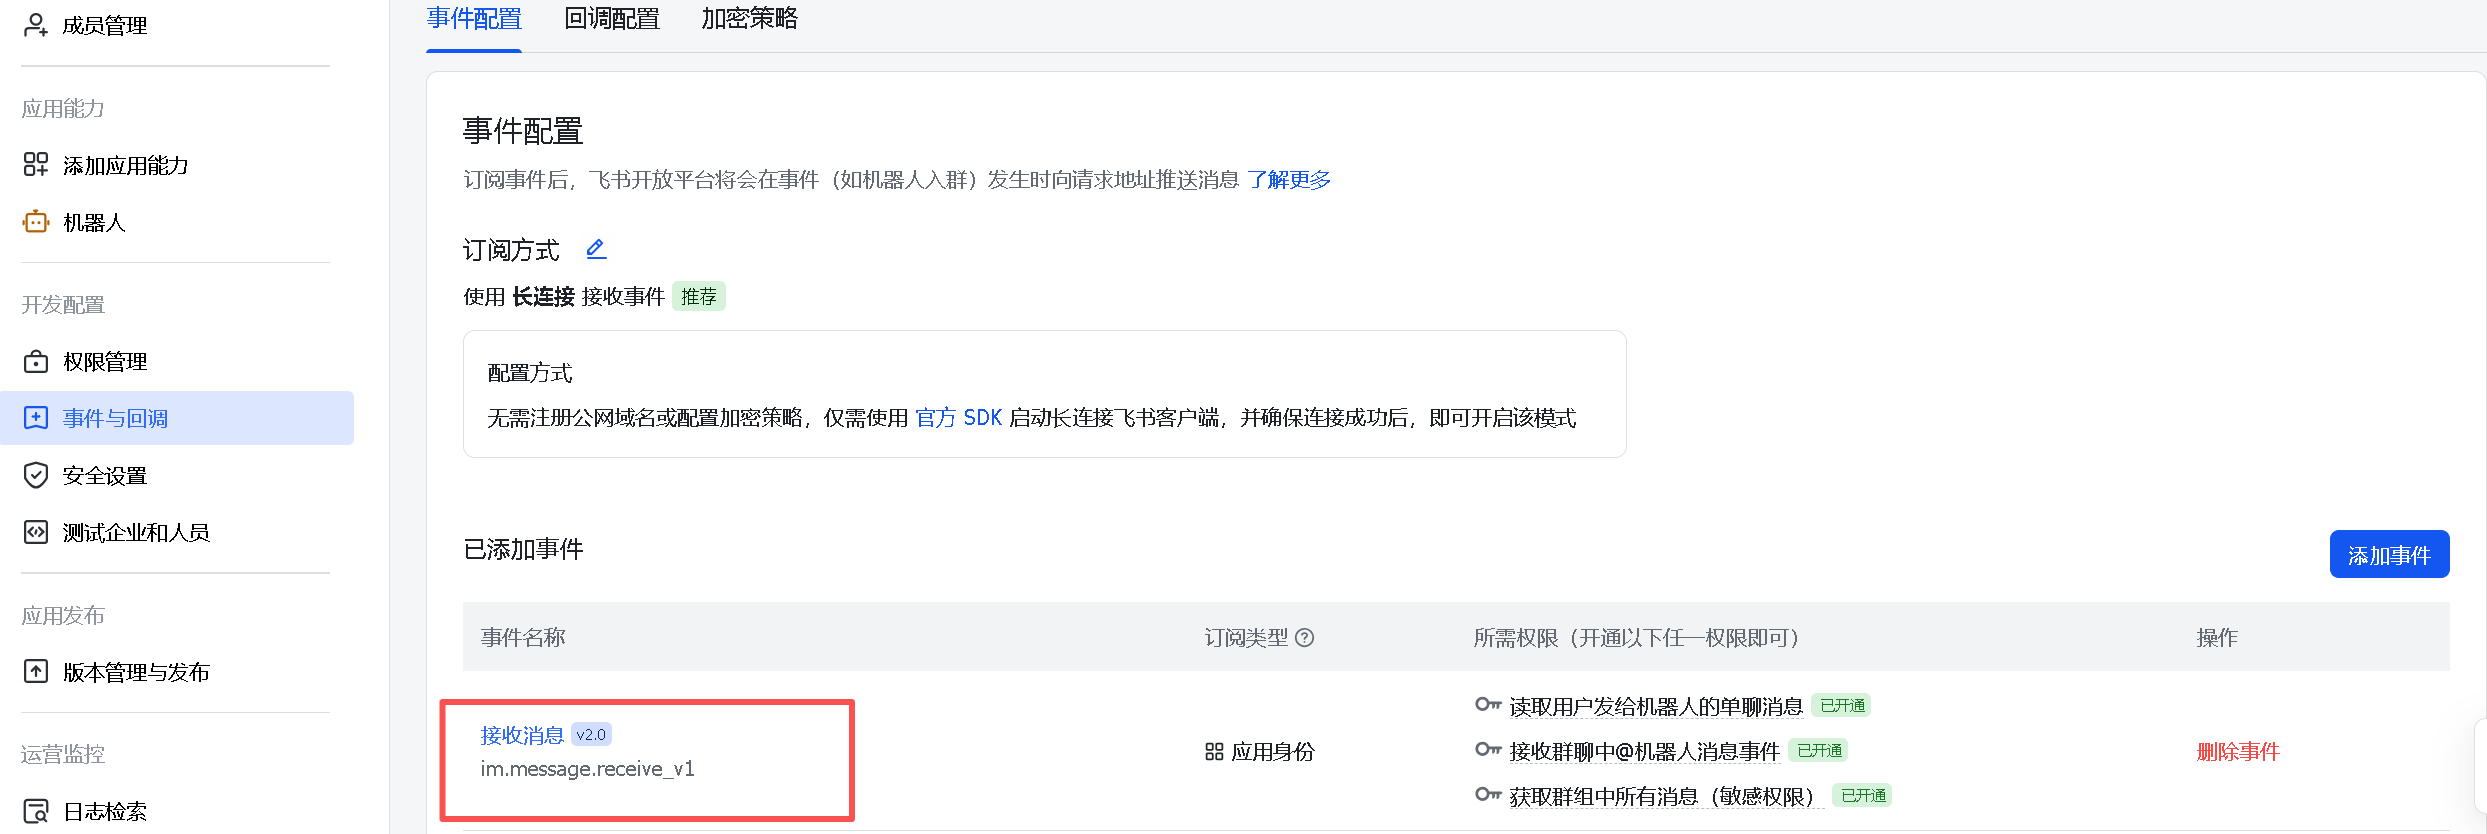Click the 订阅类型 help question icon
This screenshot has width=2487, height=834.
(x=1305, y=637)
